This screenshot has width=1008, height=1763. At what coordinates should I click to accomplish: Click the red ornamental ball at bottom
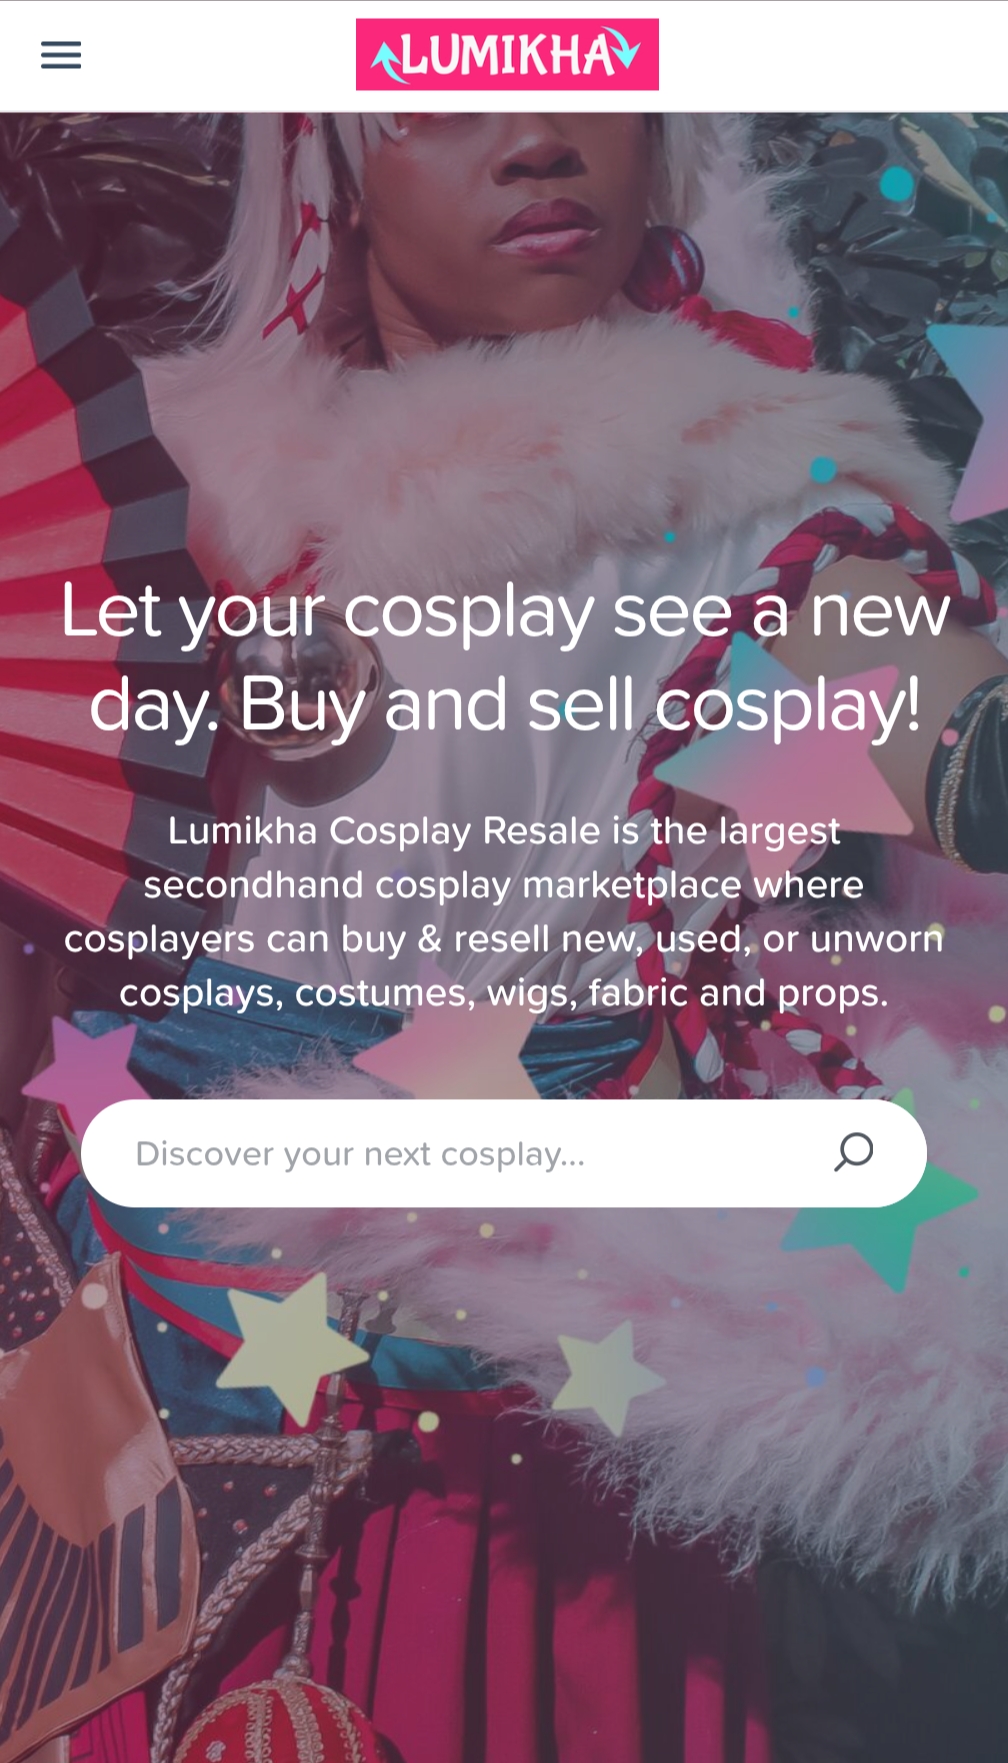coord(275,1722)
